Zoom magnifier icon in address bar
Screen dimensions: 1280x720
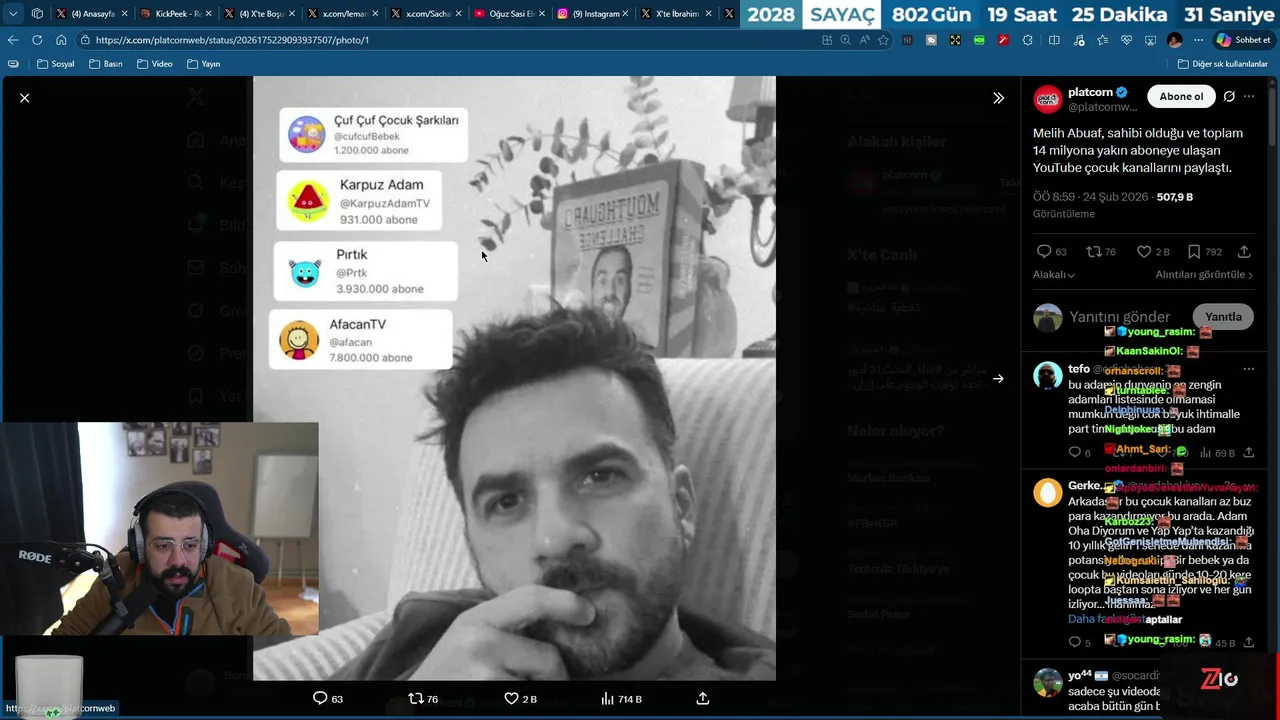tap(846, 40)
